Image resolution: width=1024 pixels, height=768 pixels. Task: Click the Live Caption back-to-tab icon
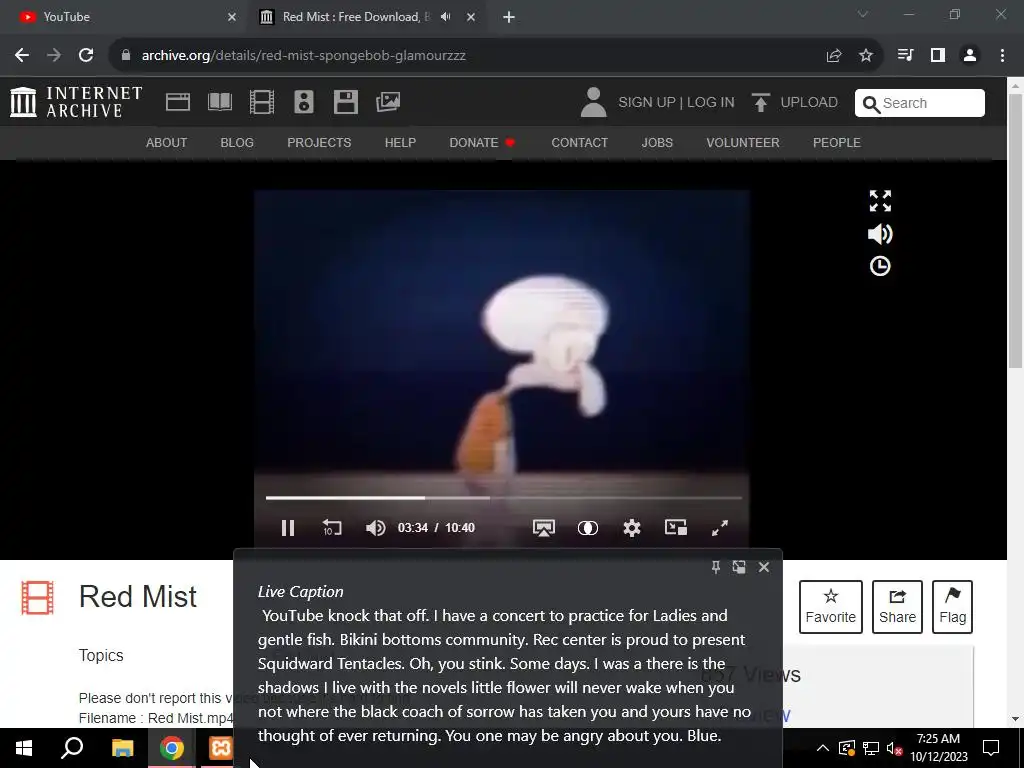tap(739, 567)
